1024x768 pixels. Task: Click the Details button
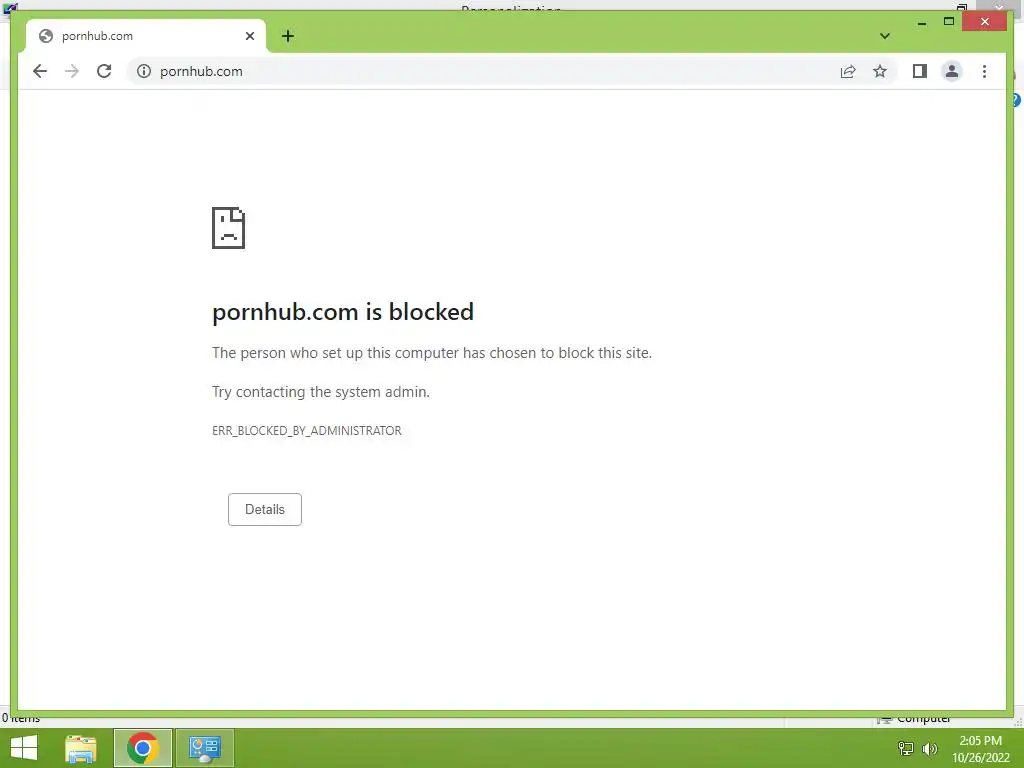(x=264, y=509)
